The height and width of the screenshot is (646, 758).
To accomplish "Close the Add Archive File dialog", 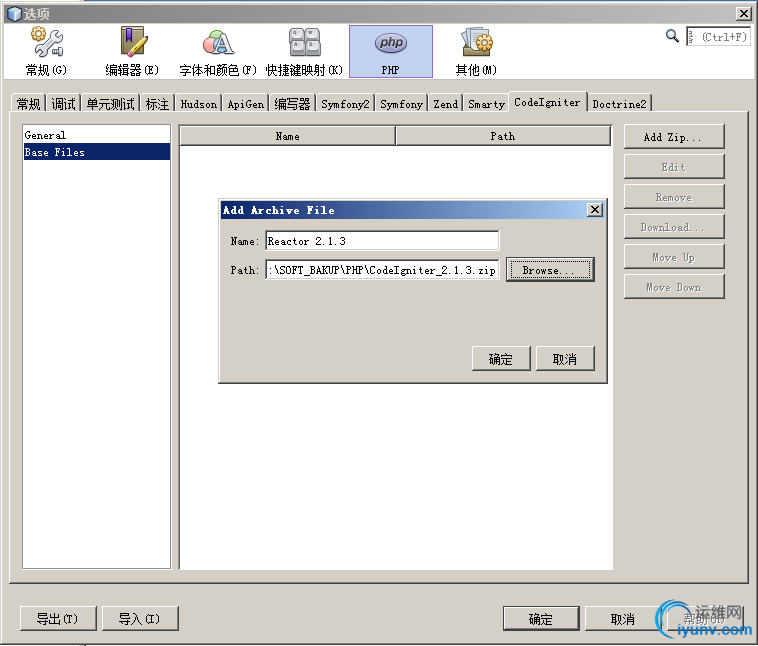I will (x=595, y=209).
